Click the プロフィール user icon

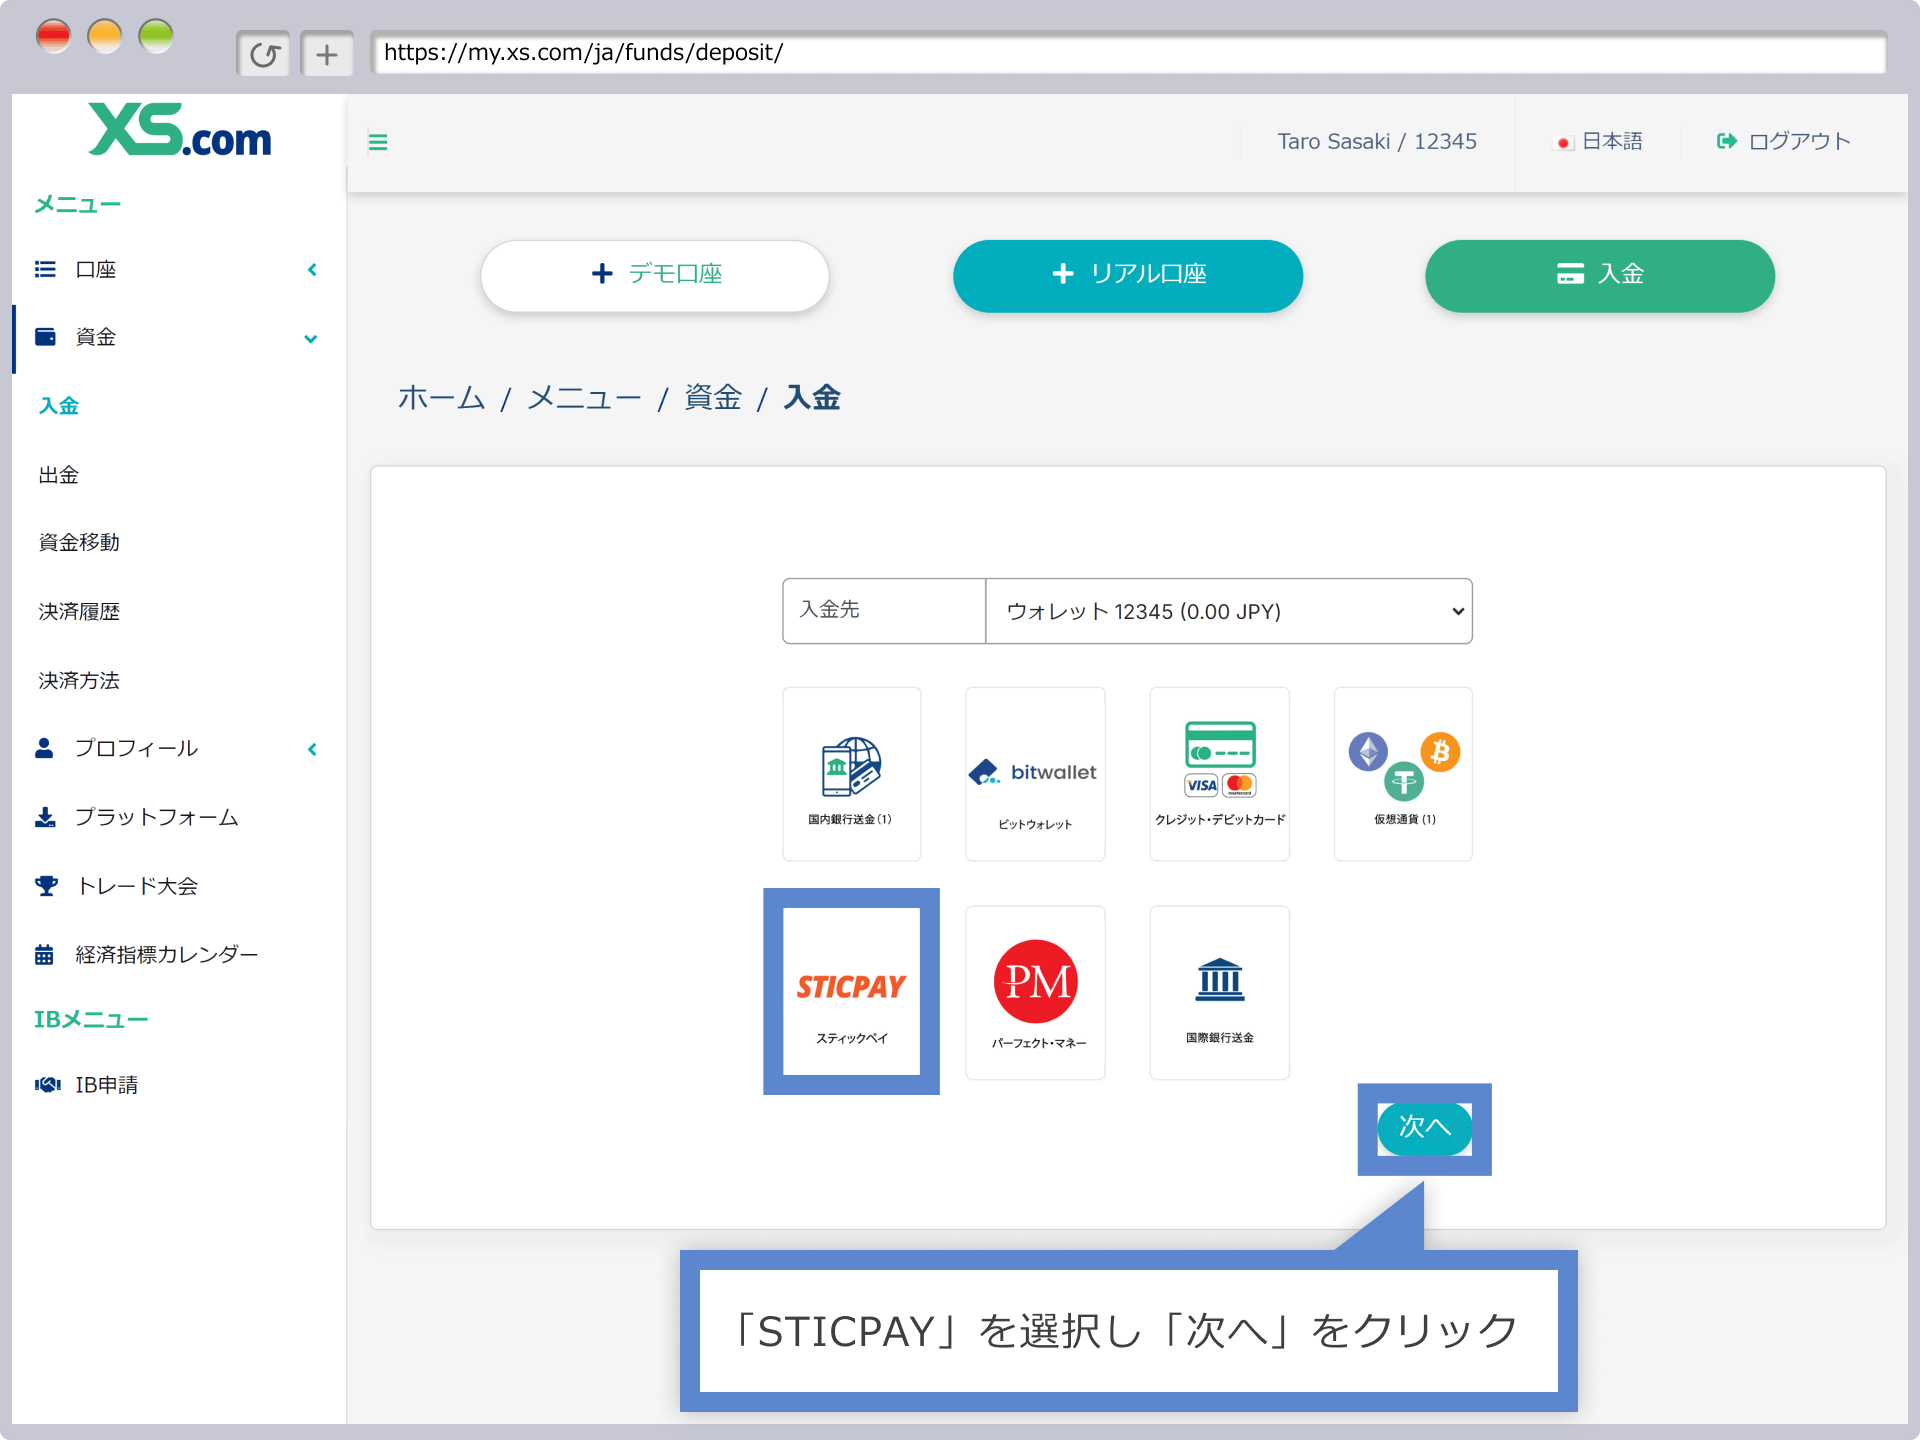(x=44, y=748)
